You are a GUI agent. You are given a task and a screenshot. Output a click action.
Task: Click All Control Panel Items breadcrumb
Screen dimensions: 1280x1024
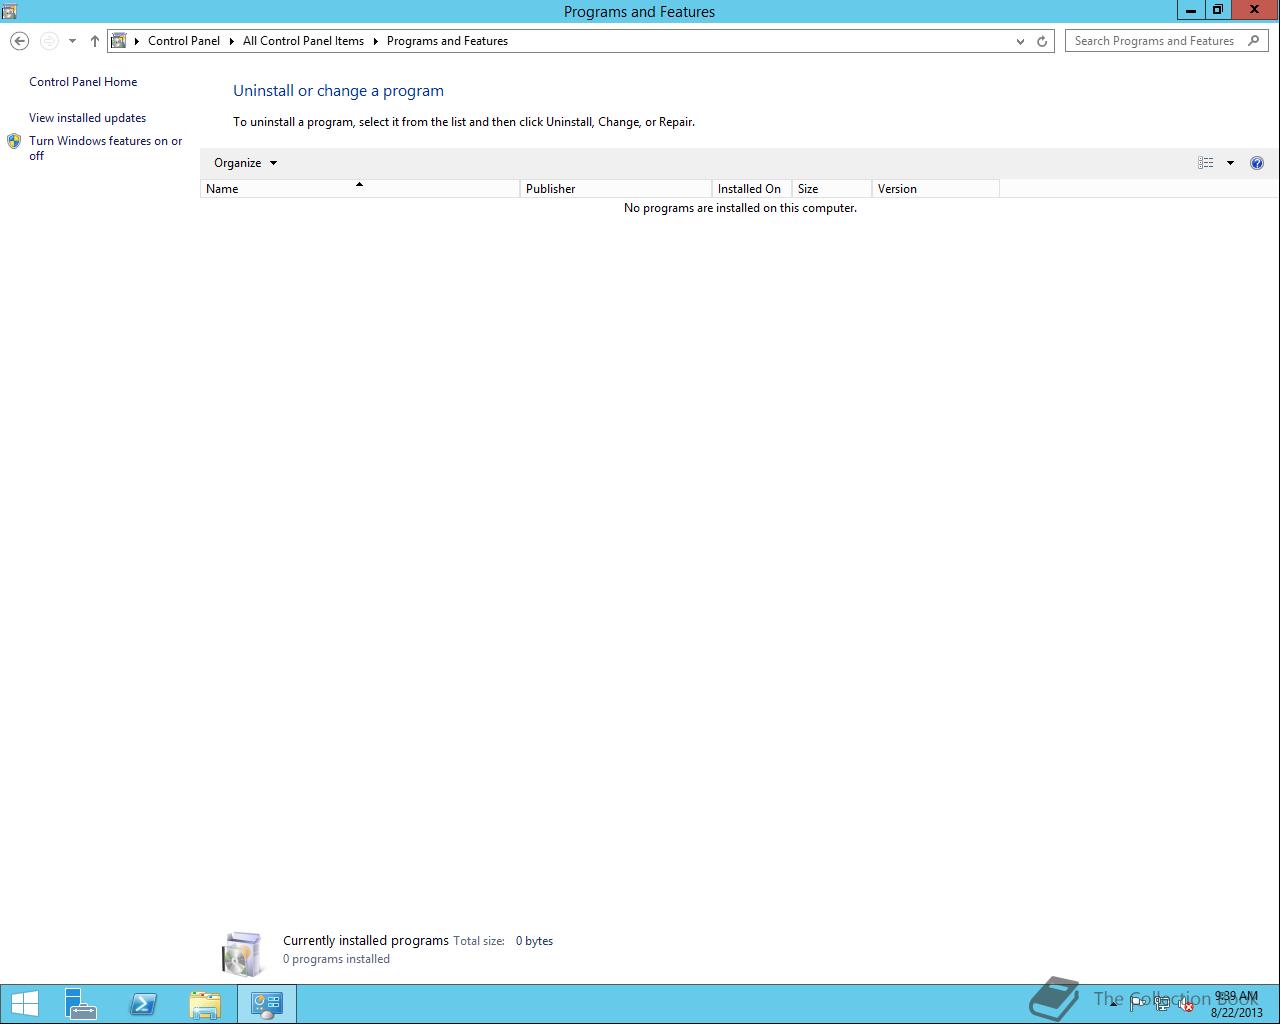(x=303, y=41)
